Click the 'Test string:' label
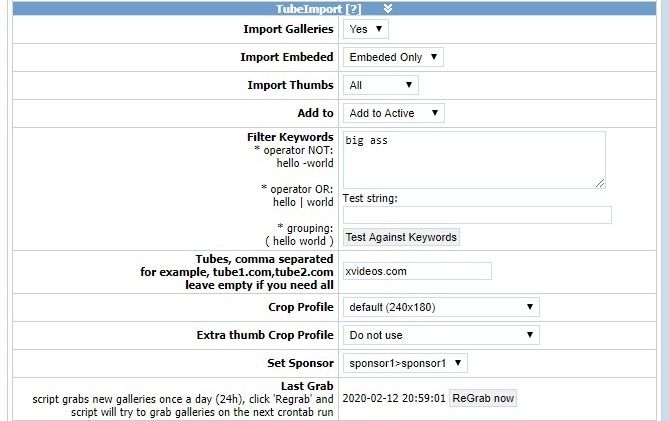This screenshot has height=421, width=669. (x=370, y=198)
